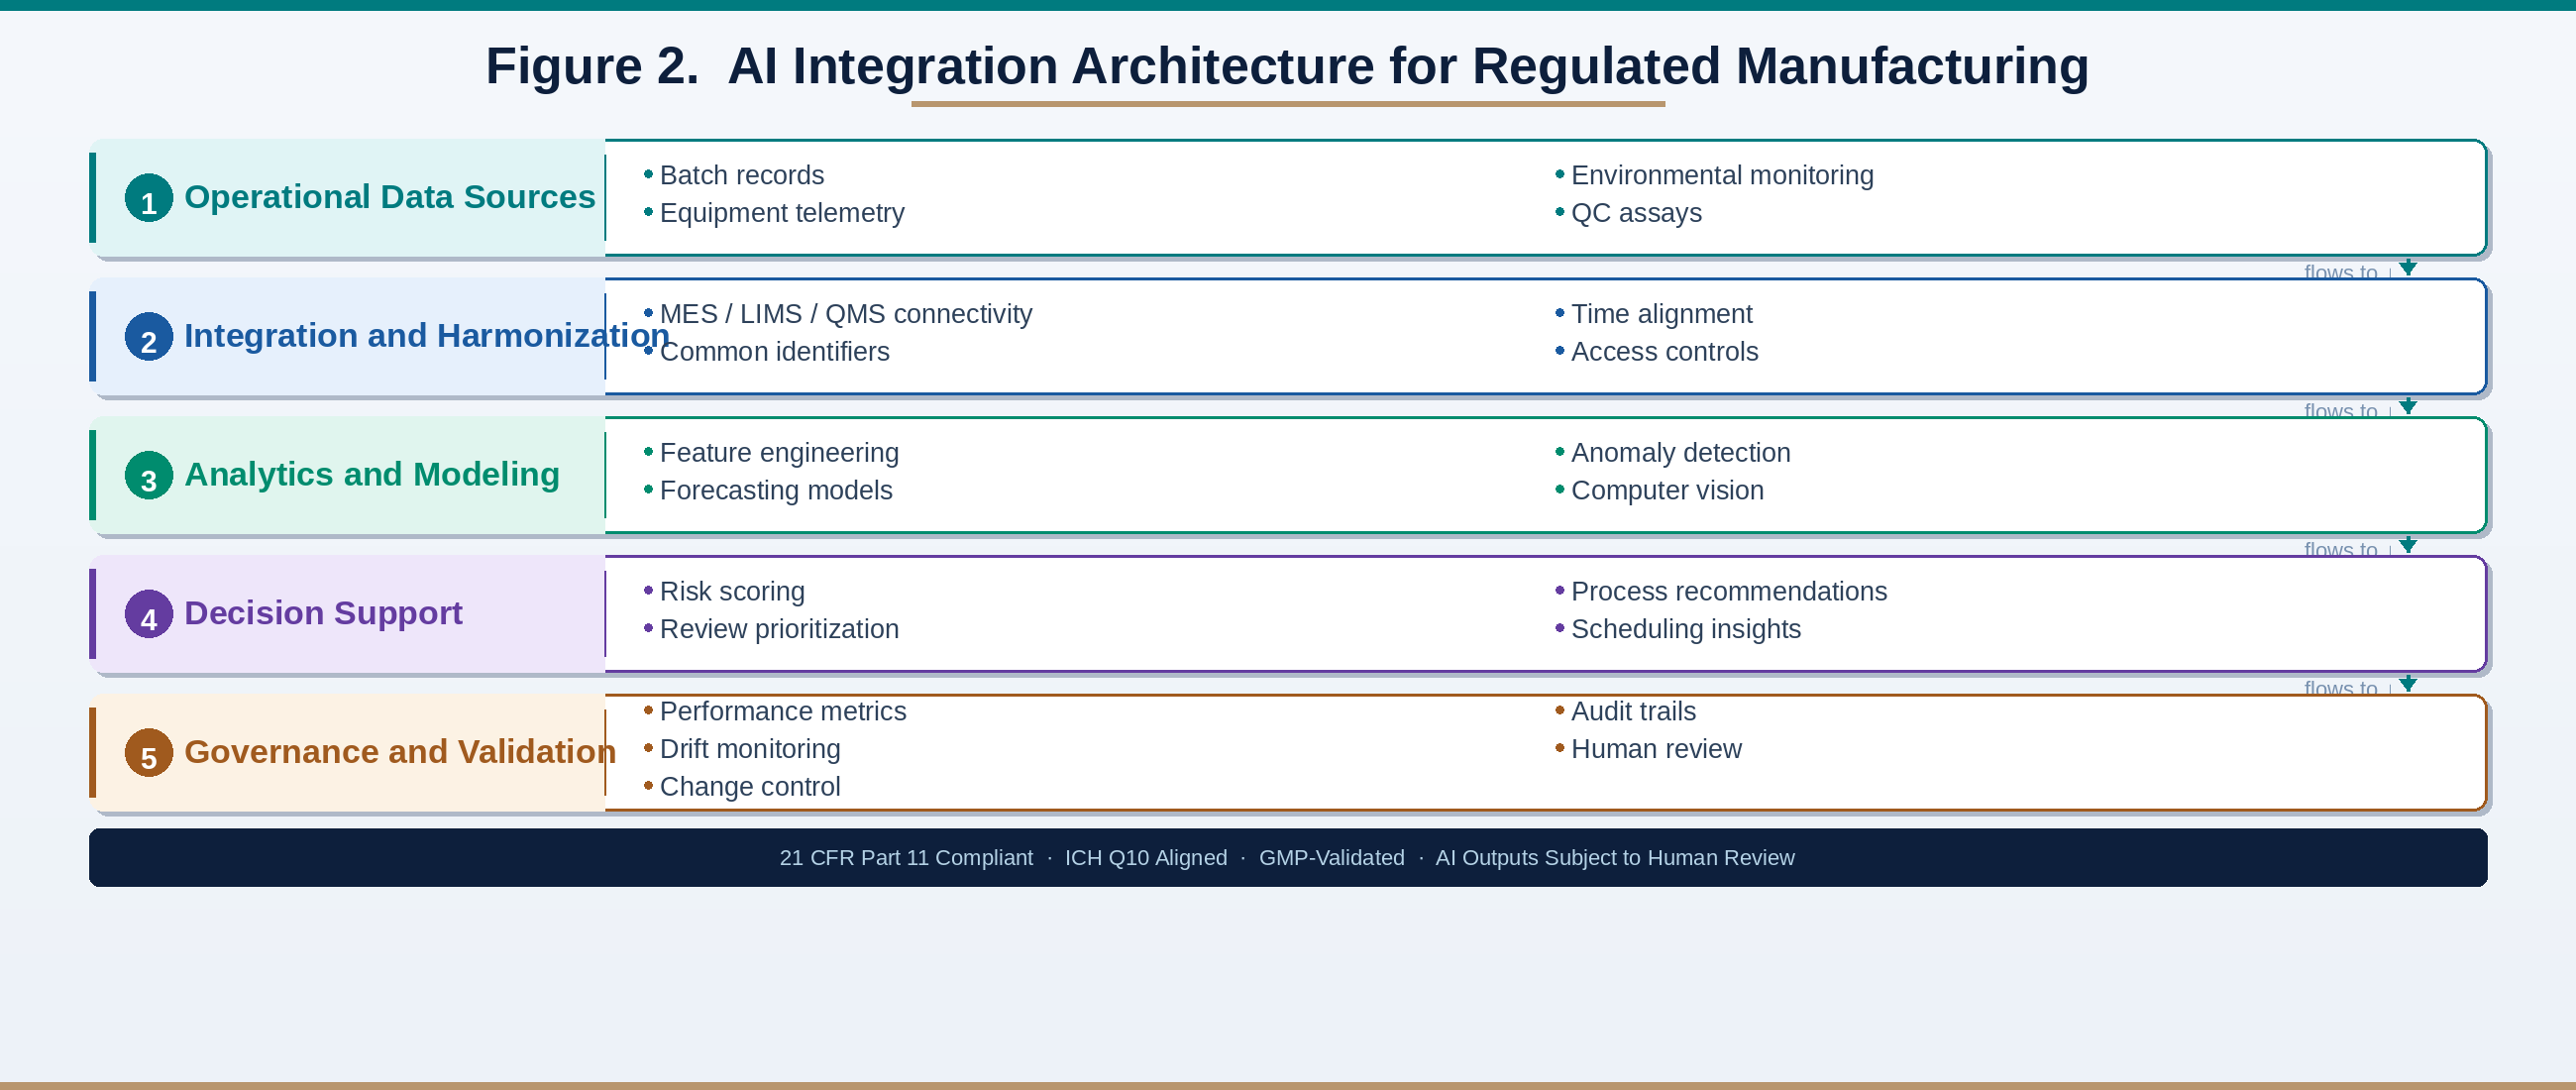Click the arrow leading to Governance and Validation

click(x=2408, y=685)
